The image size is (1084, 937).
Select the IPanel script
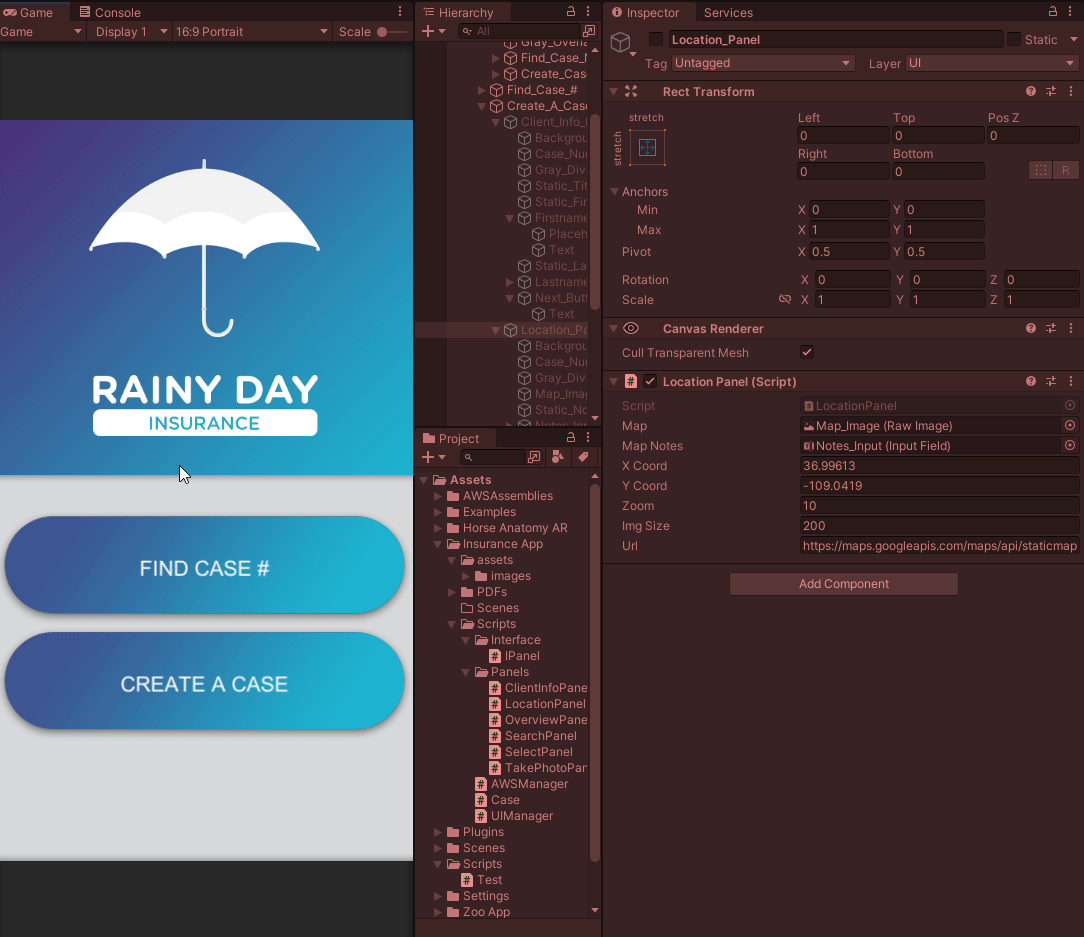[x=514, y=656]
